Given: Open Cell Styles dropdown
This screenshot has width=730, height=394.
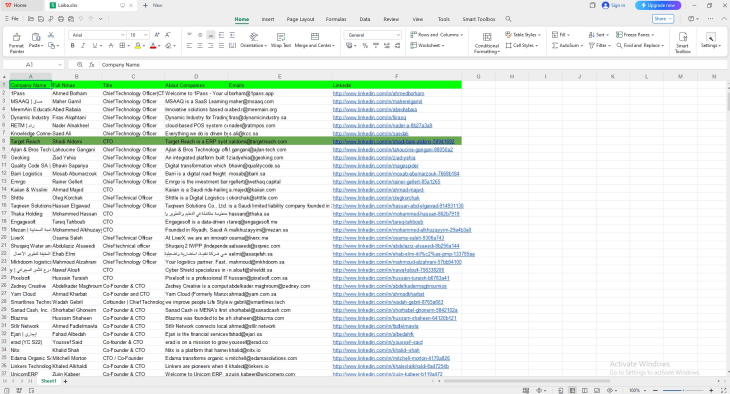Looking at the screenshot, I should click(522, 46).
